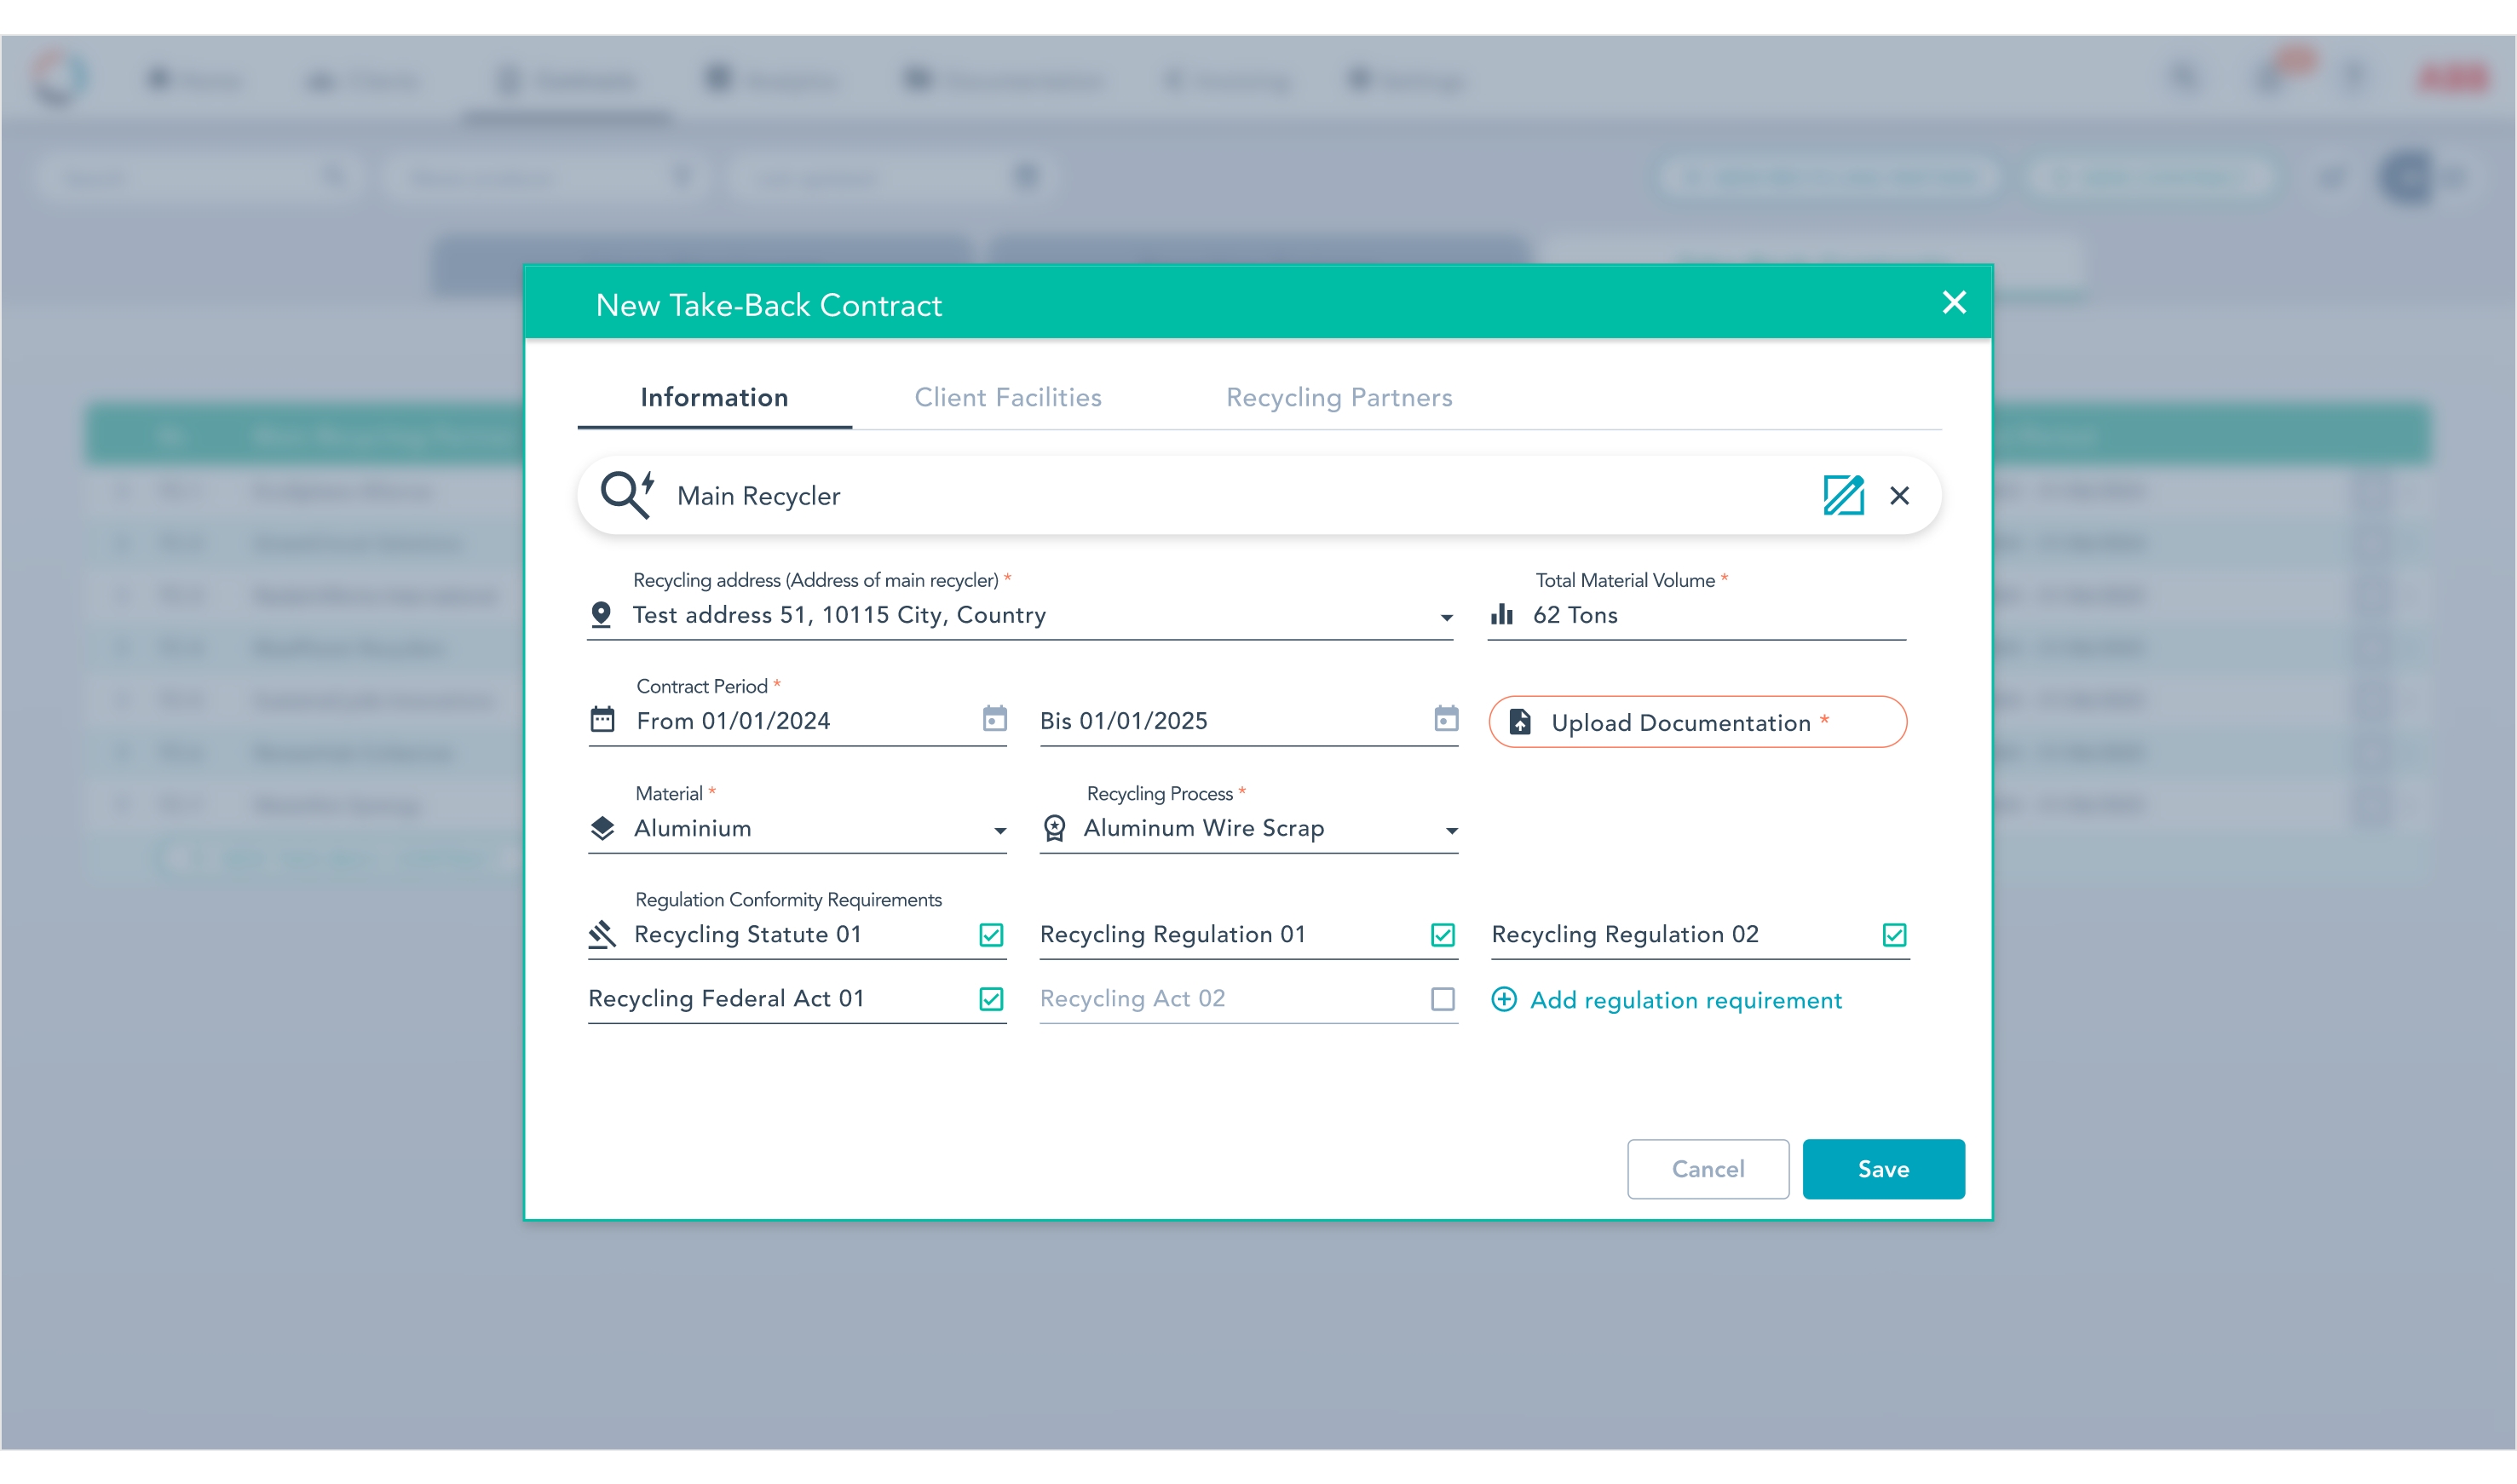This screenshot has width=2517, height=1484.
Task: Clear the Main Recycler search field
Action: pos(1899,495)
